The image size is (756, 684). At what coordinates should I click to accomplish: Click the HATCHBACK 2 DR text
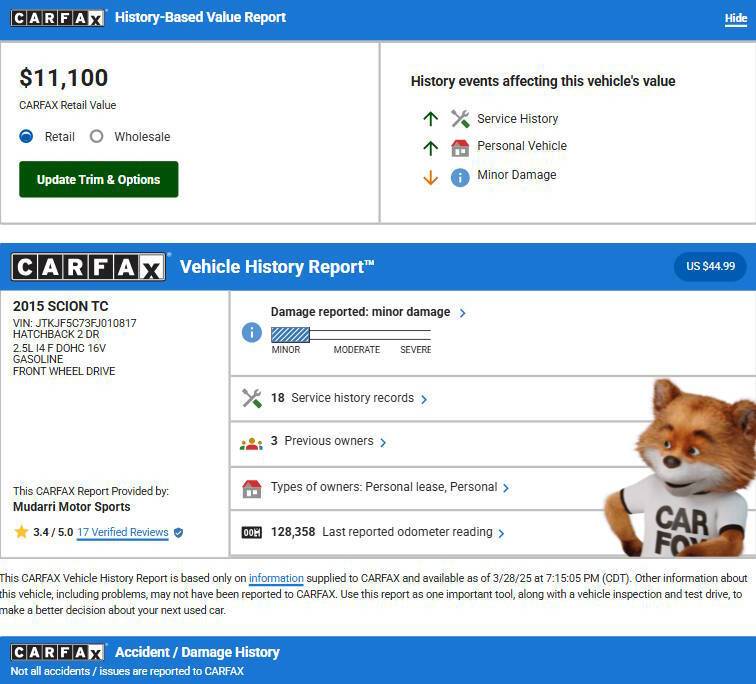coord(56,334)
